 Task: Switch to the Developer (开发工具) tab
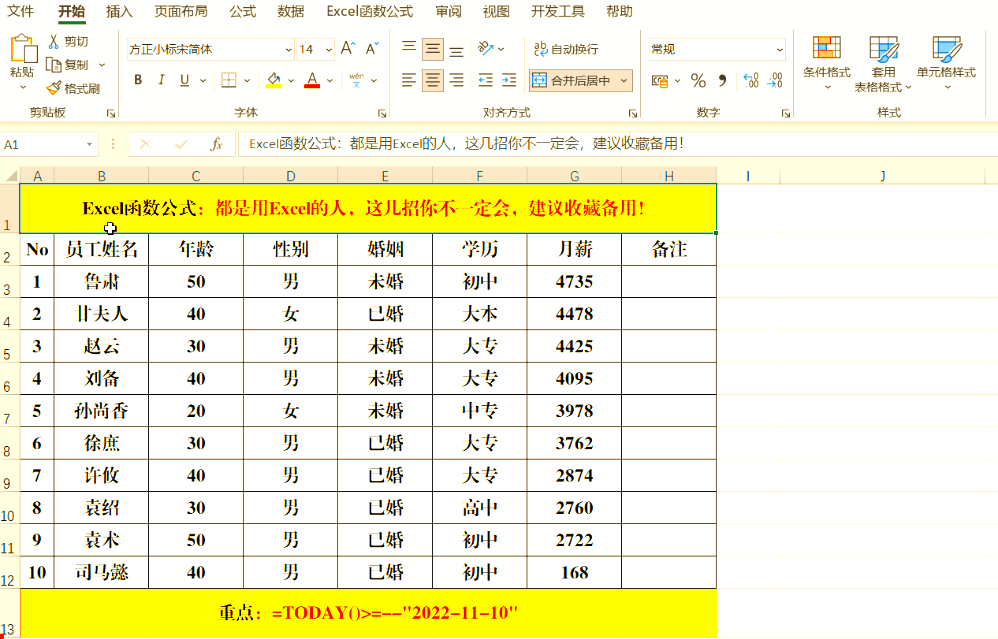tap(558, 11)
